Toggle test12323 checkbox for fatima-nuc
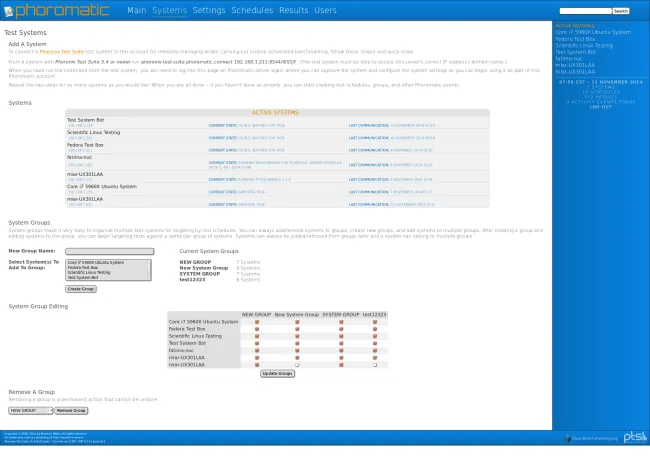 (x=375, y=351)
